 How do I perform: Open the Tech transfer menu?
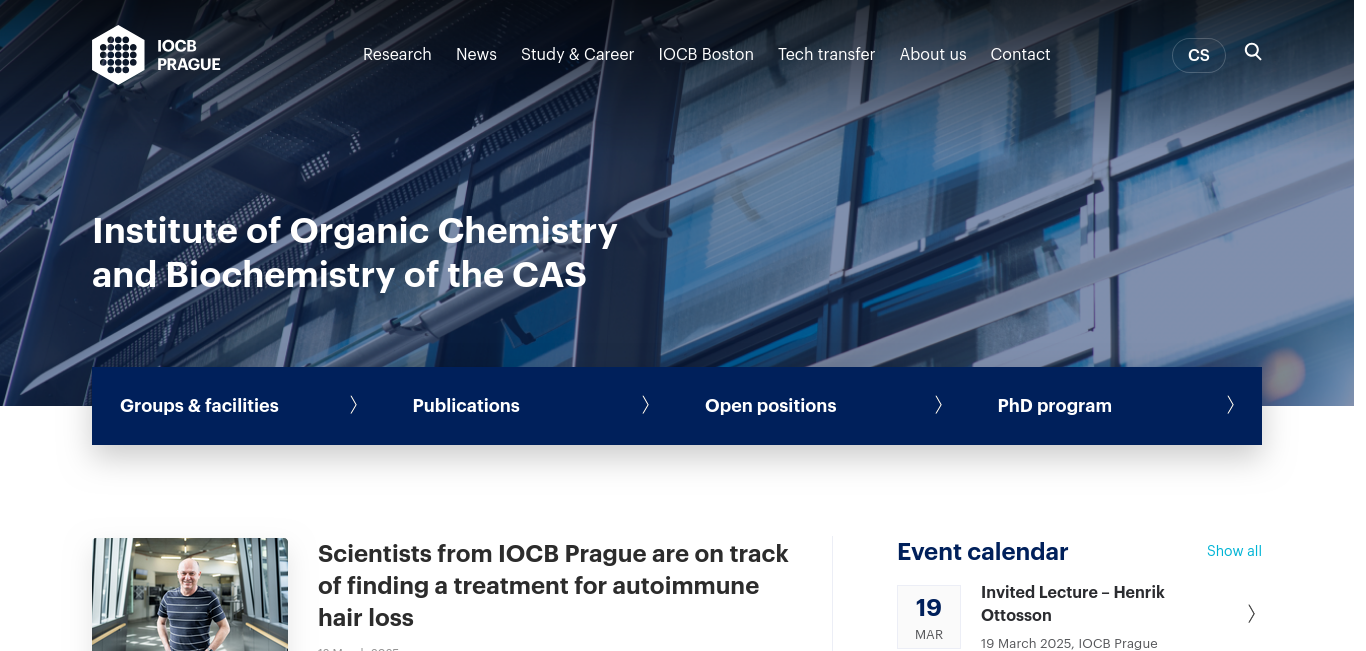coord(826,54)
